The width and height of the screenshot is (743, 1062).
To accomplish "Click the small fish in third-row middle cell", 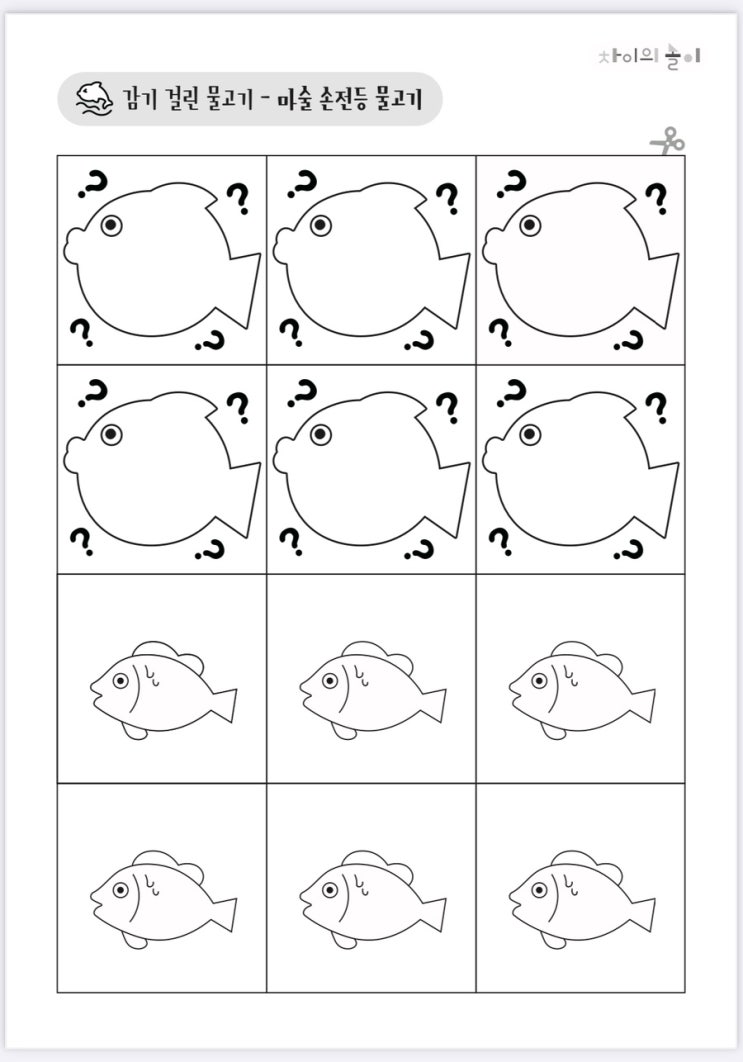I will [x=373, y=689].
